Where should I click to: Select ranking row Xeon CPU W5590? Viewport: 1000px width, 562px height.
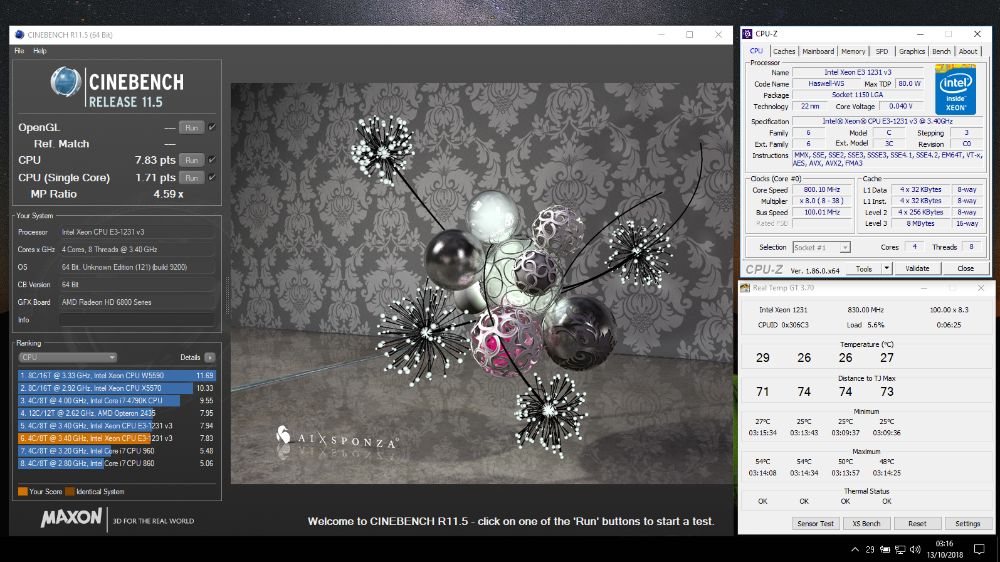(116, 376)
